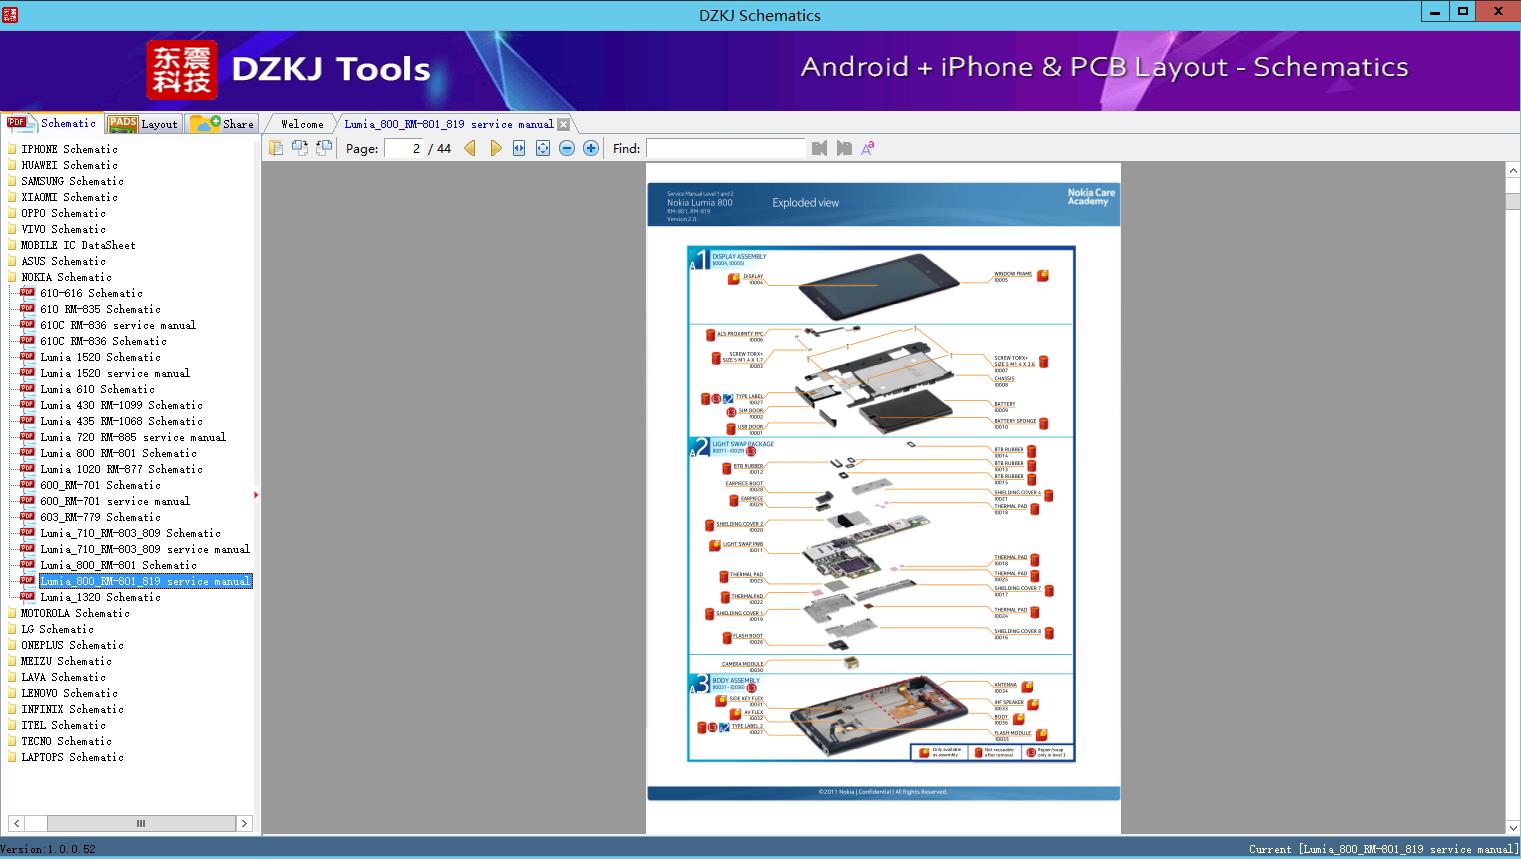Click the Find text box
This screenshot has width=1521, height=859.
(725, 148)
